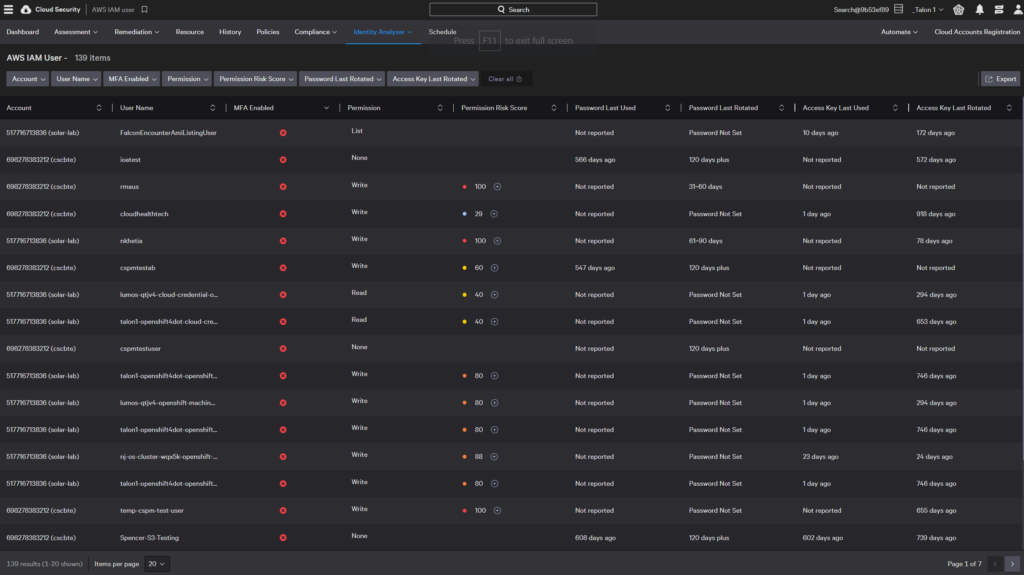Click MFA disabled icon for ioatest
This screenshot has width=1024, height=575.
pos(283,159)
